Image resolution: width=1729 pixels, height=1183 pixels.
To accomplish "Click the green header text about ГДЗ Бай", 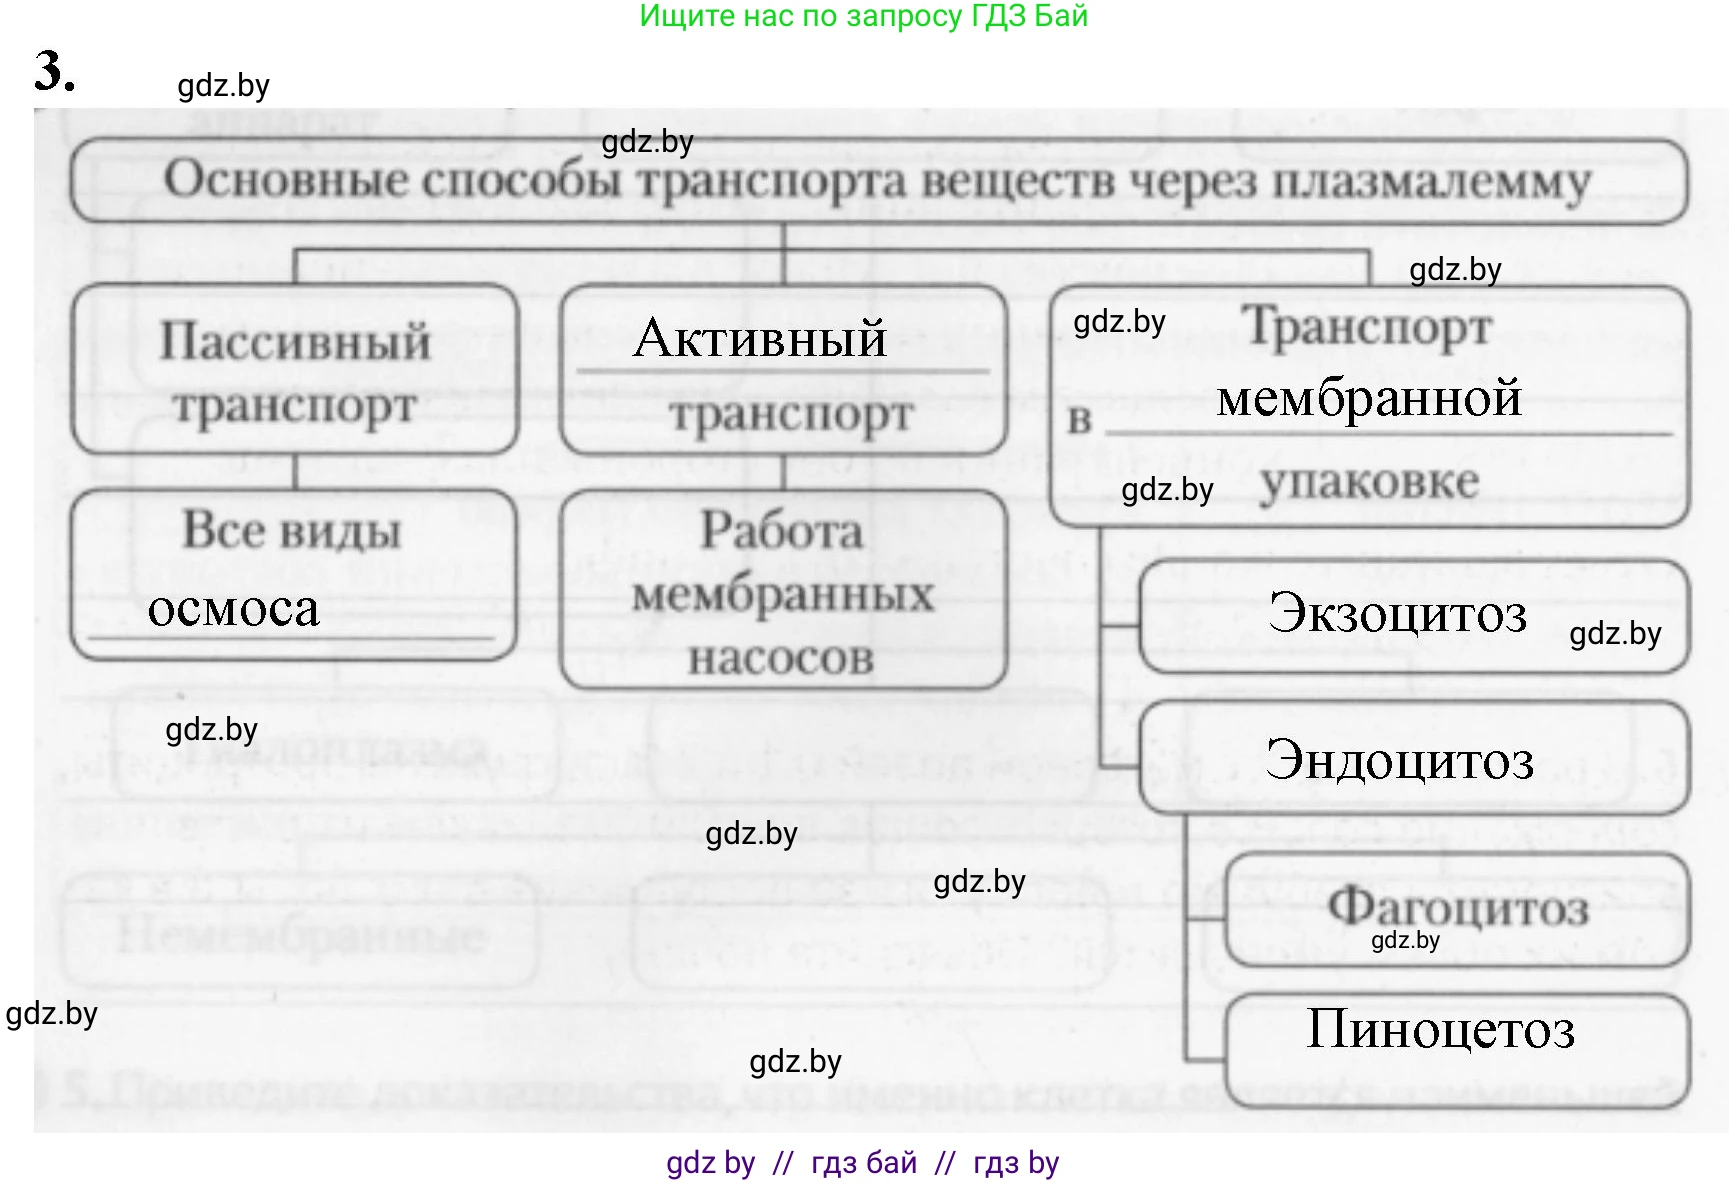I will 863,16.
